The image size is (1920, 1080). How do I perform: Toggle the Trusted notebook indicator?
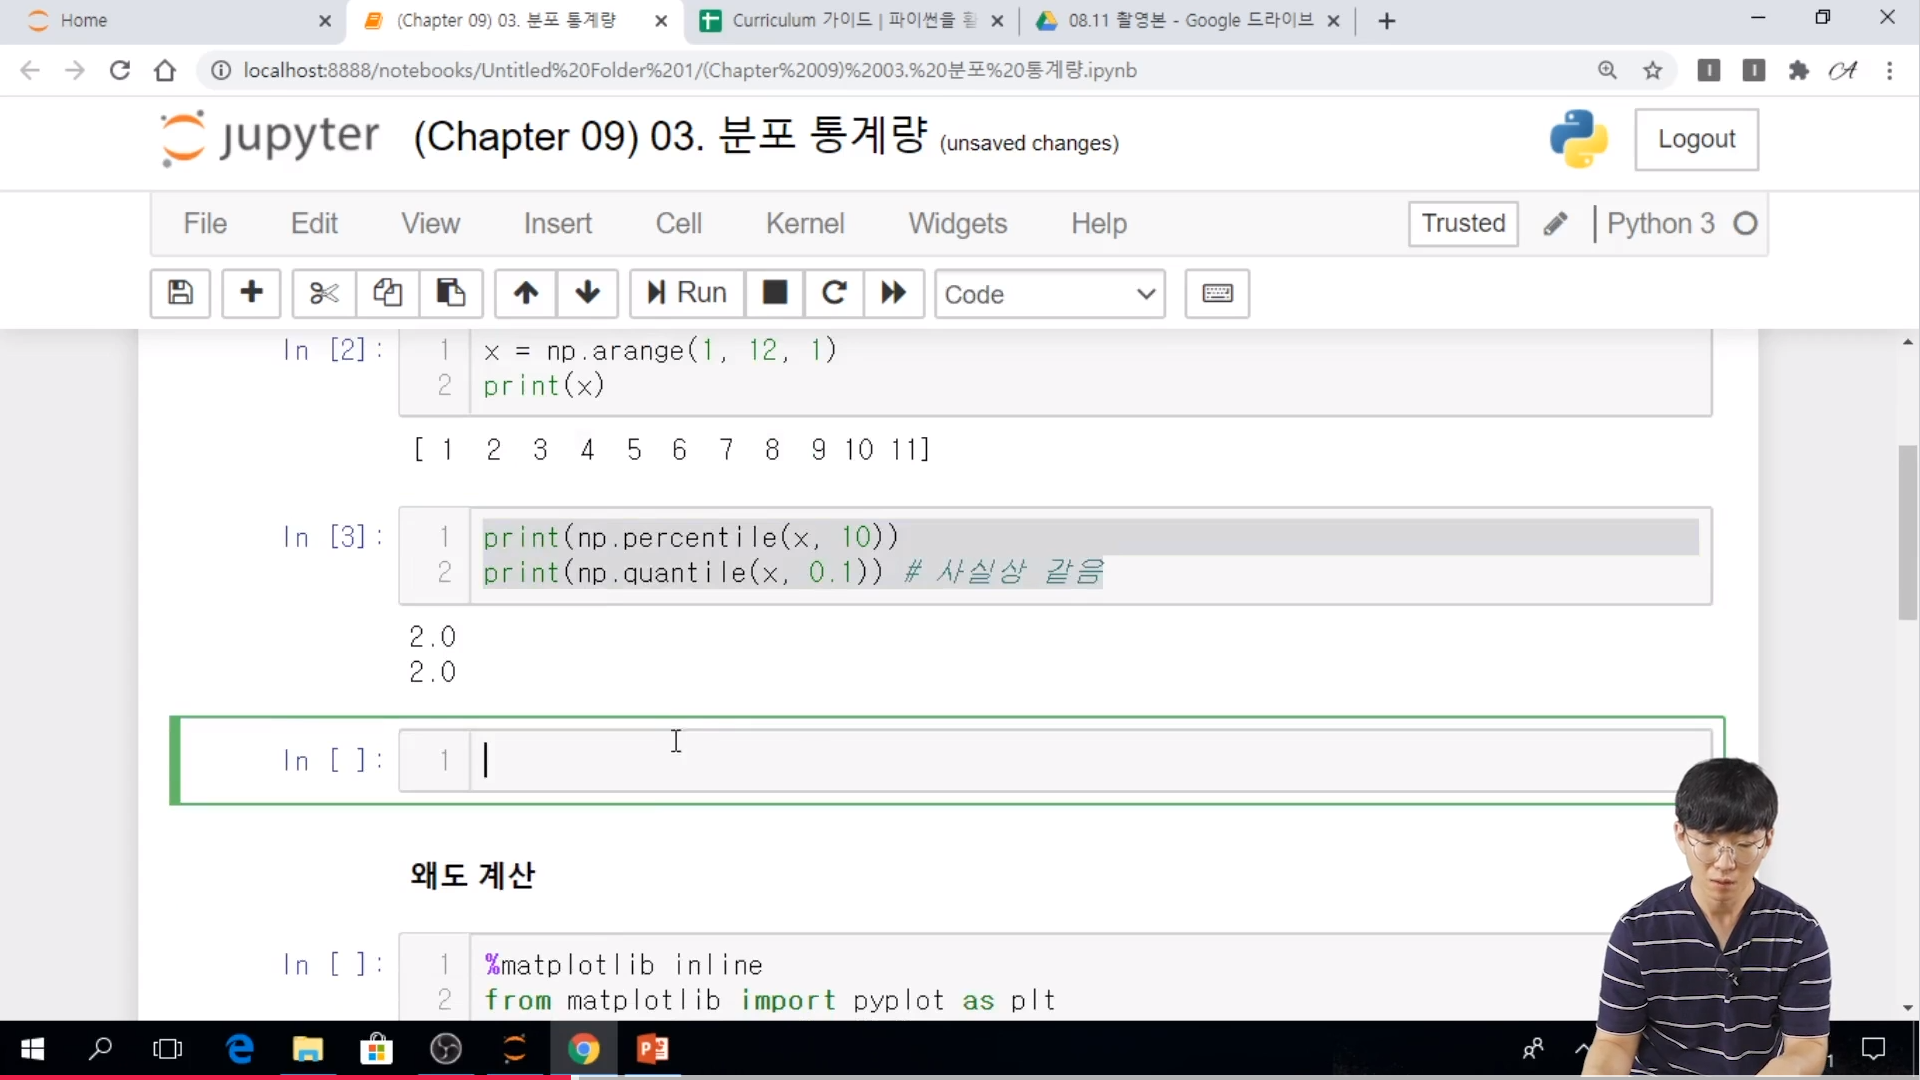click(x=1463, y=223)
